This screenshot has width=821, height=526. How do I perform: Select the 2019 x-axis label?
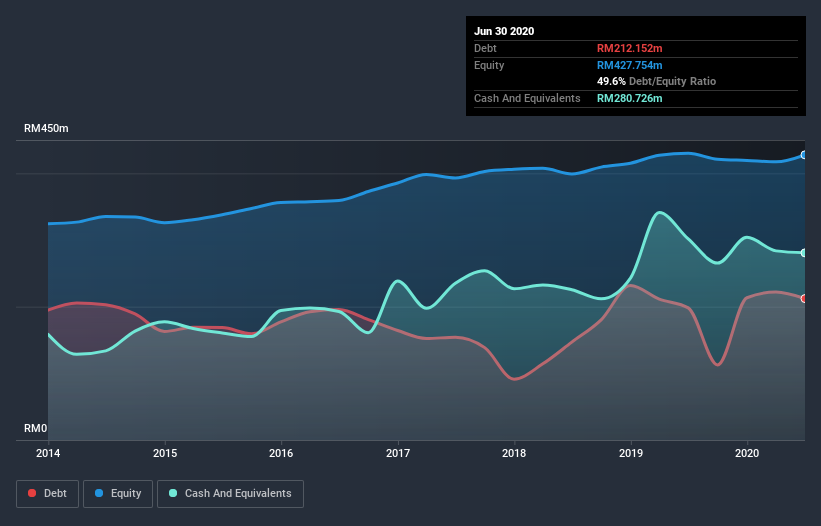pyautogui.click(x=631, y=453)
